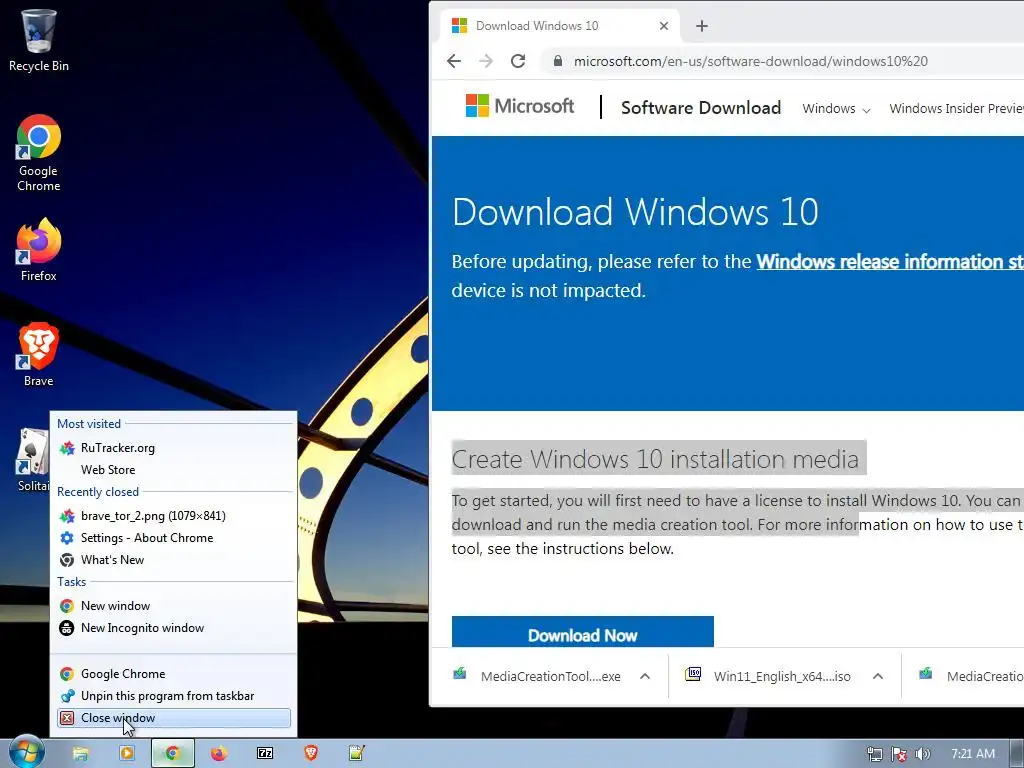Viewport: 1024px width, 768px height.
Task: Open 7-Zip from the taskbar
Action: tap(265, 754)
